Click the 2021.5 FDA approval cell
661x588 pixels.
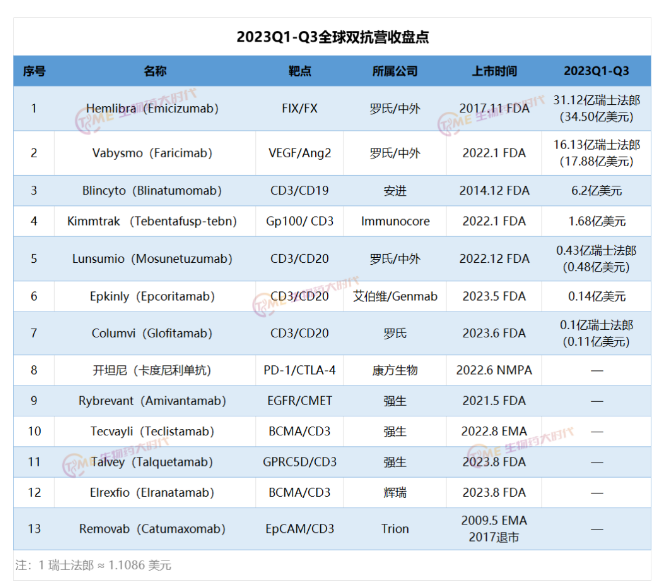[494, 401]
